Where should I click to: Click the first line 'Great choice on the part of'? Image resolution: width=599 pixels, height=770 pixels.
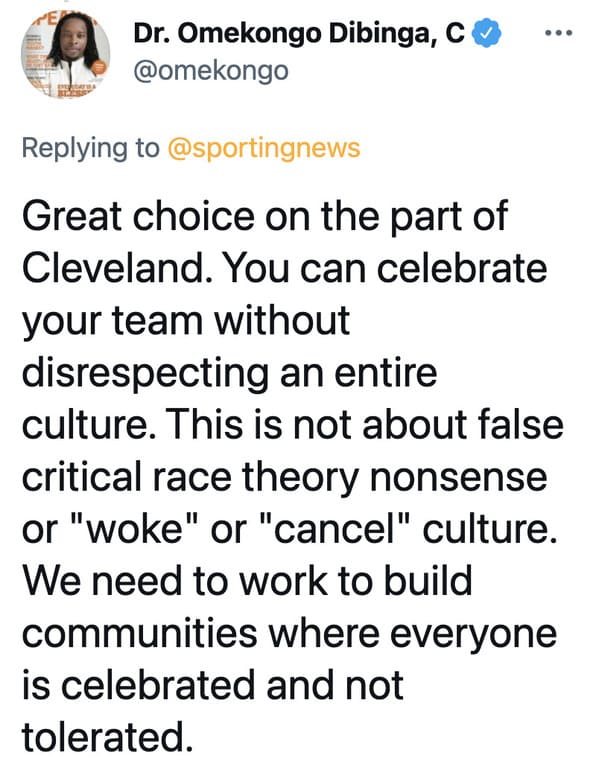coord(265,217)
